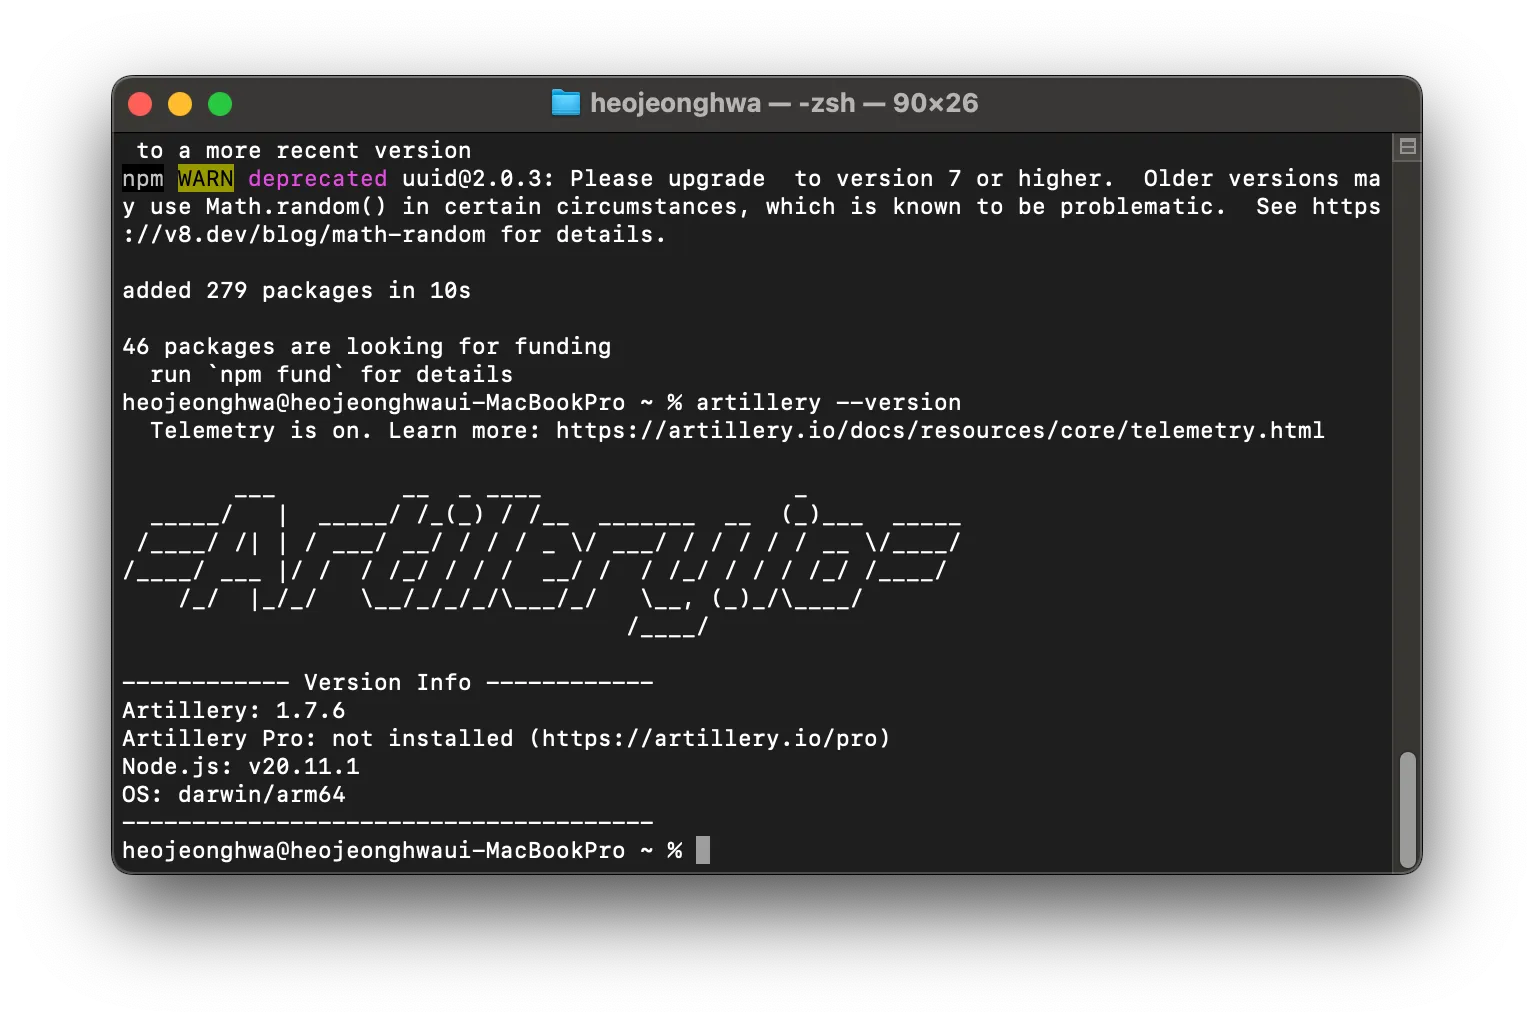The height and width of the screenshot is (1022, 1534).
Task: Click 'Artillery Pro: not installed' text
Action: point(317,739)
